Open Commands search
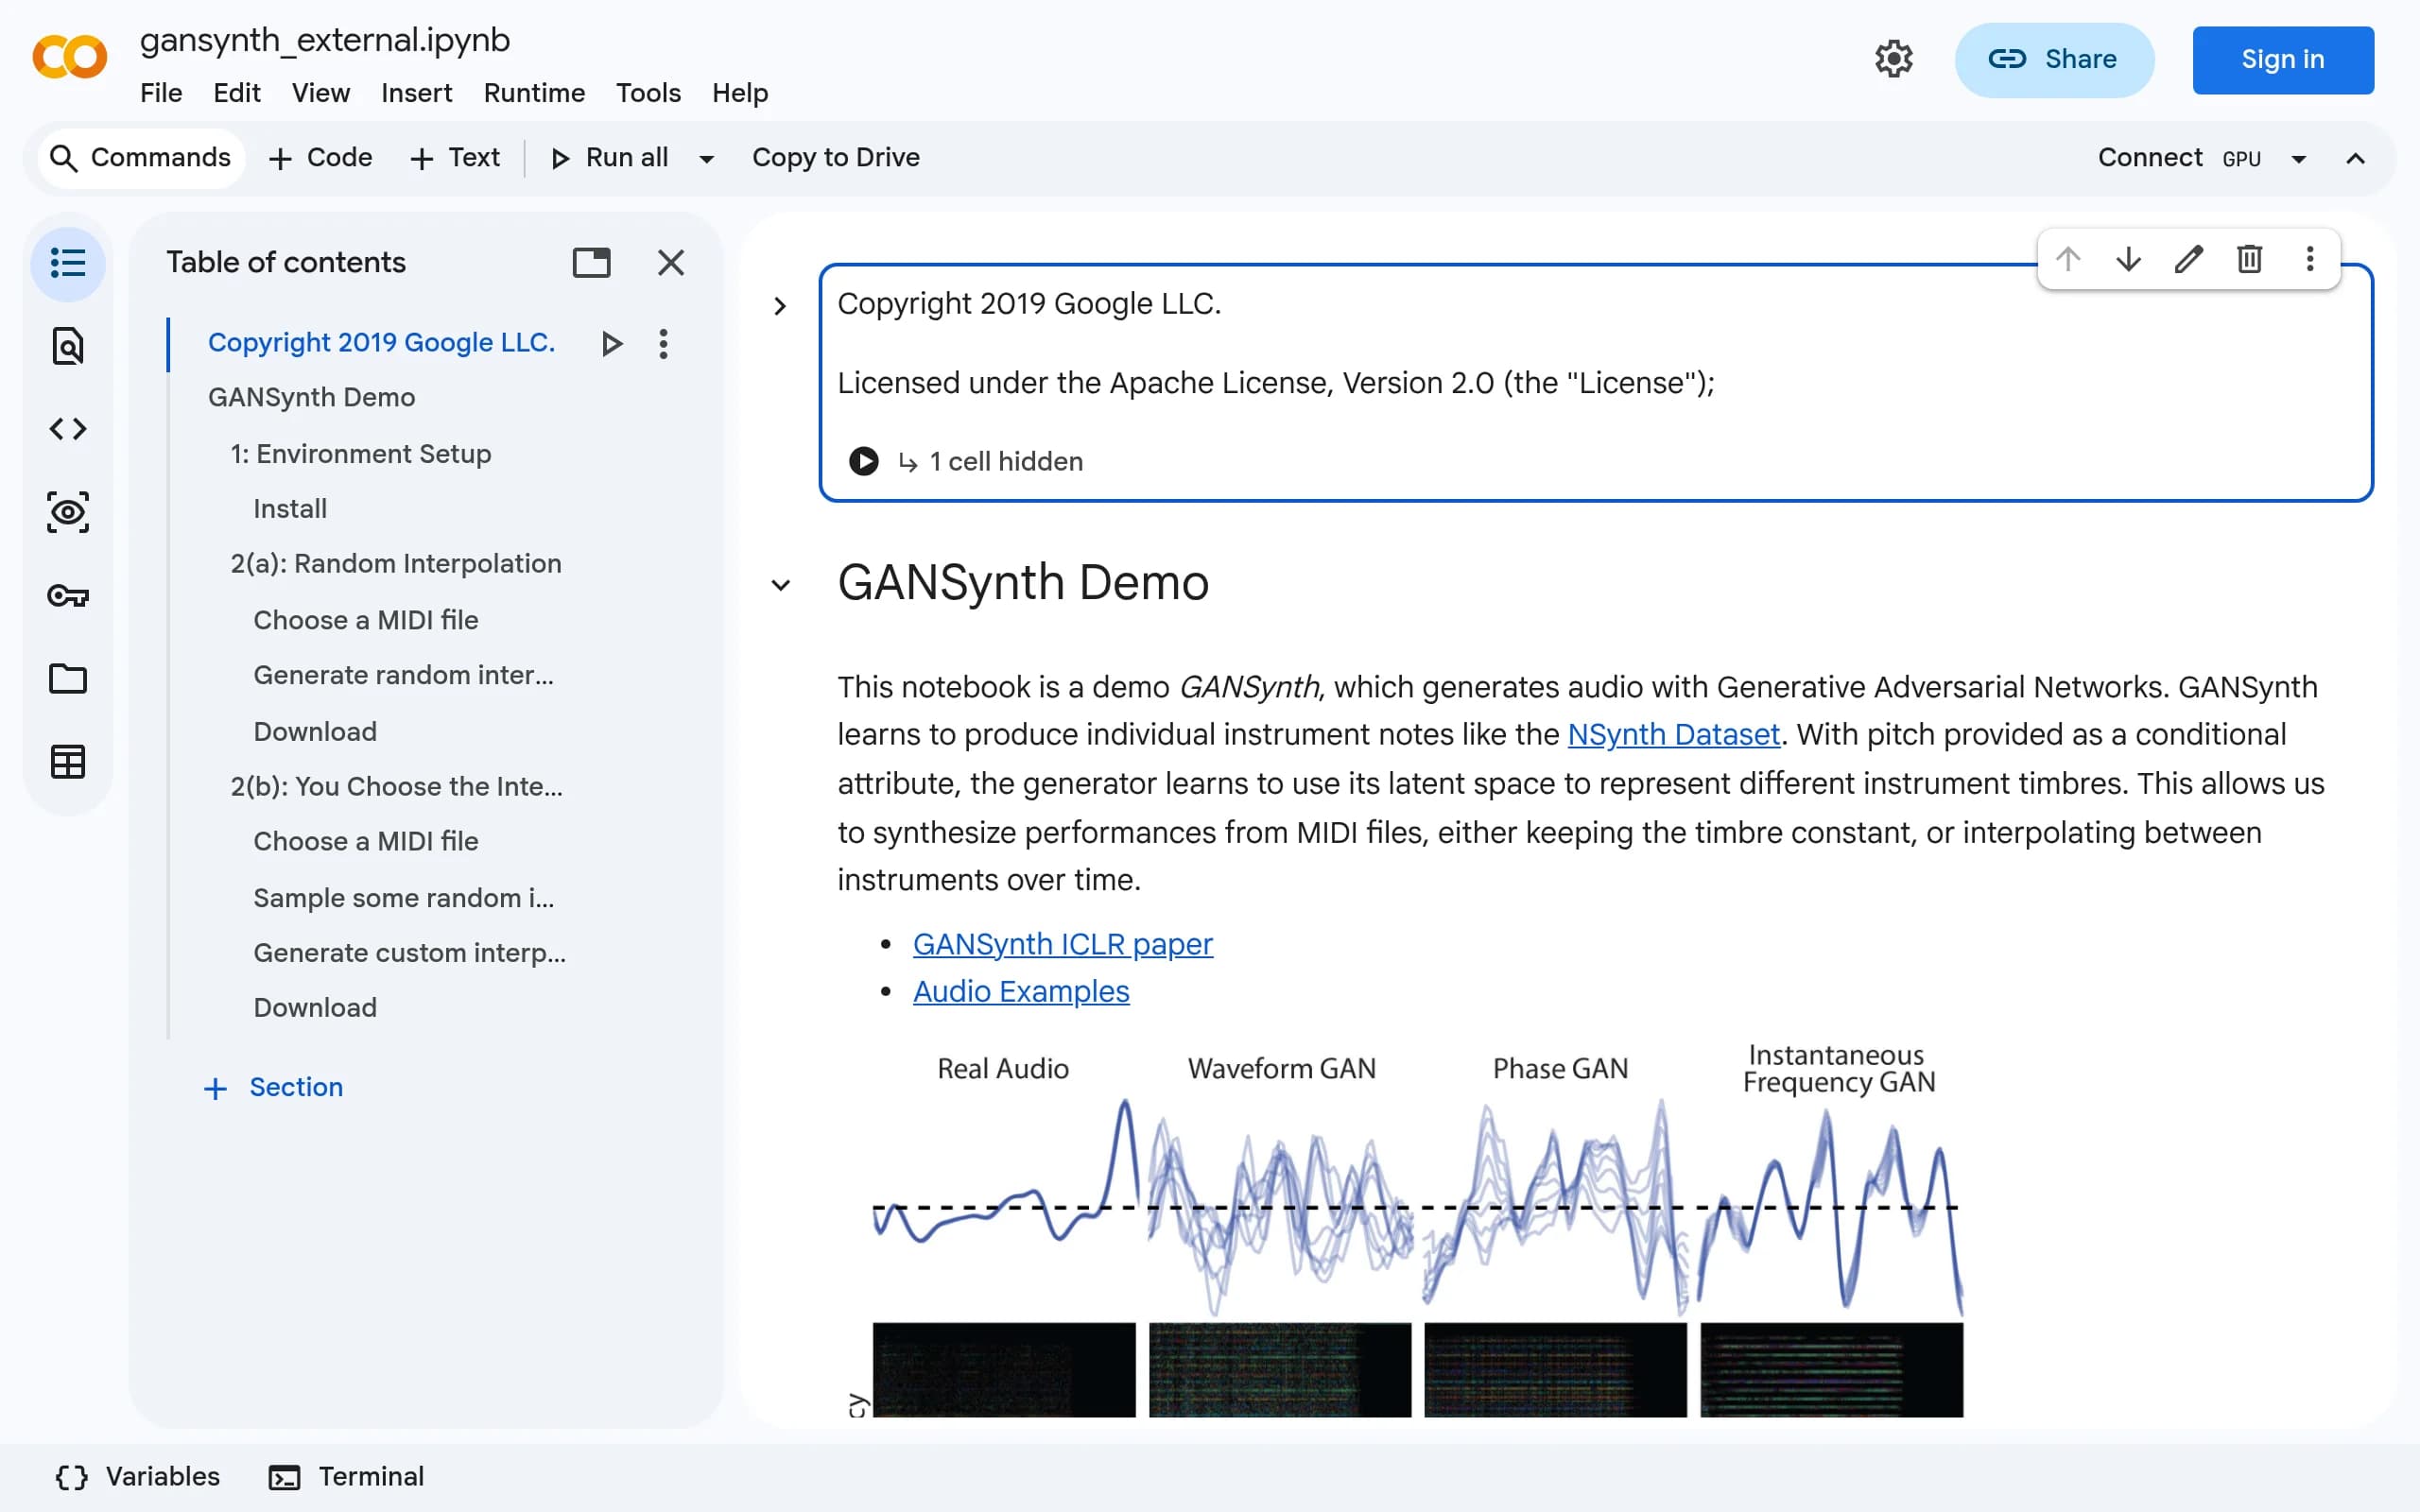Image resolution: width=2420 pixels, height=1512 pixels. [x=141, y=158]
